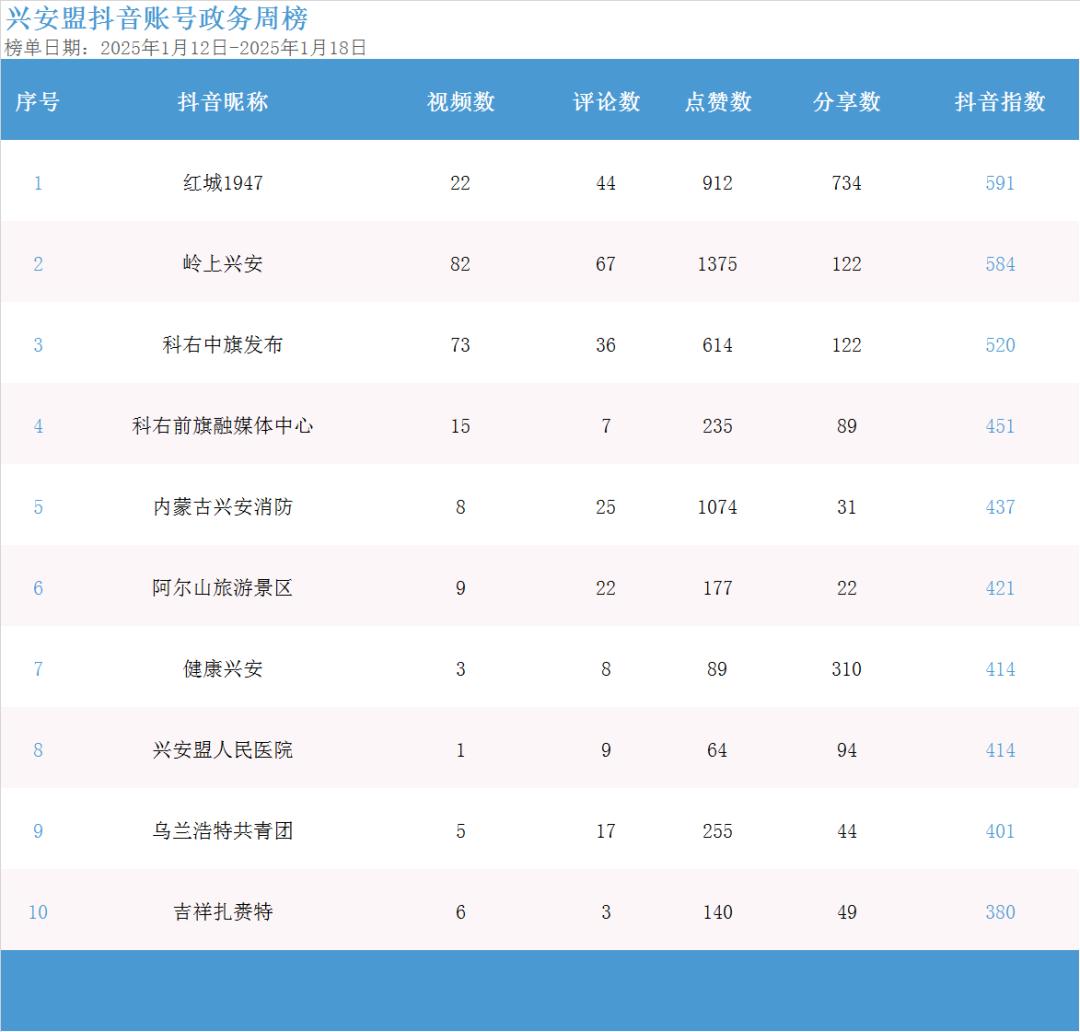
Task: Click the 抖音指数 column header
Action: (x=999, y=102)
